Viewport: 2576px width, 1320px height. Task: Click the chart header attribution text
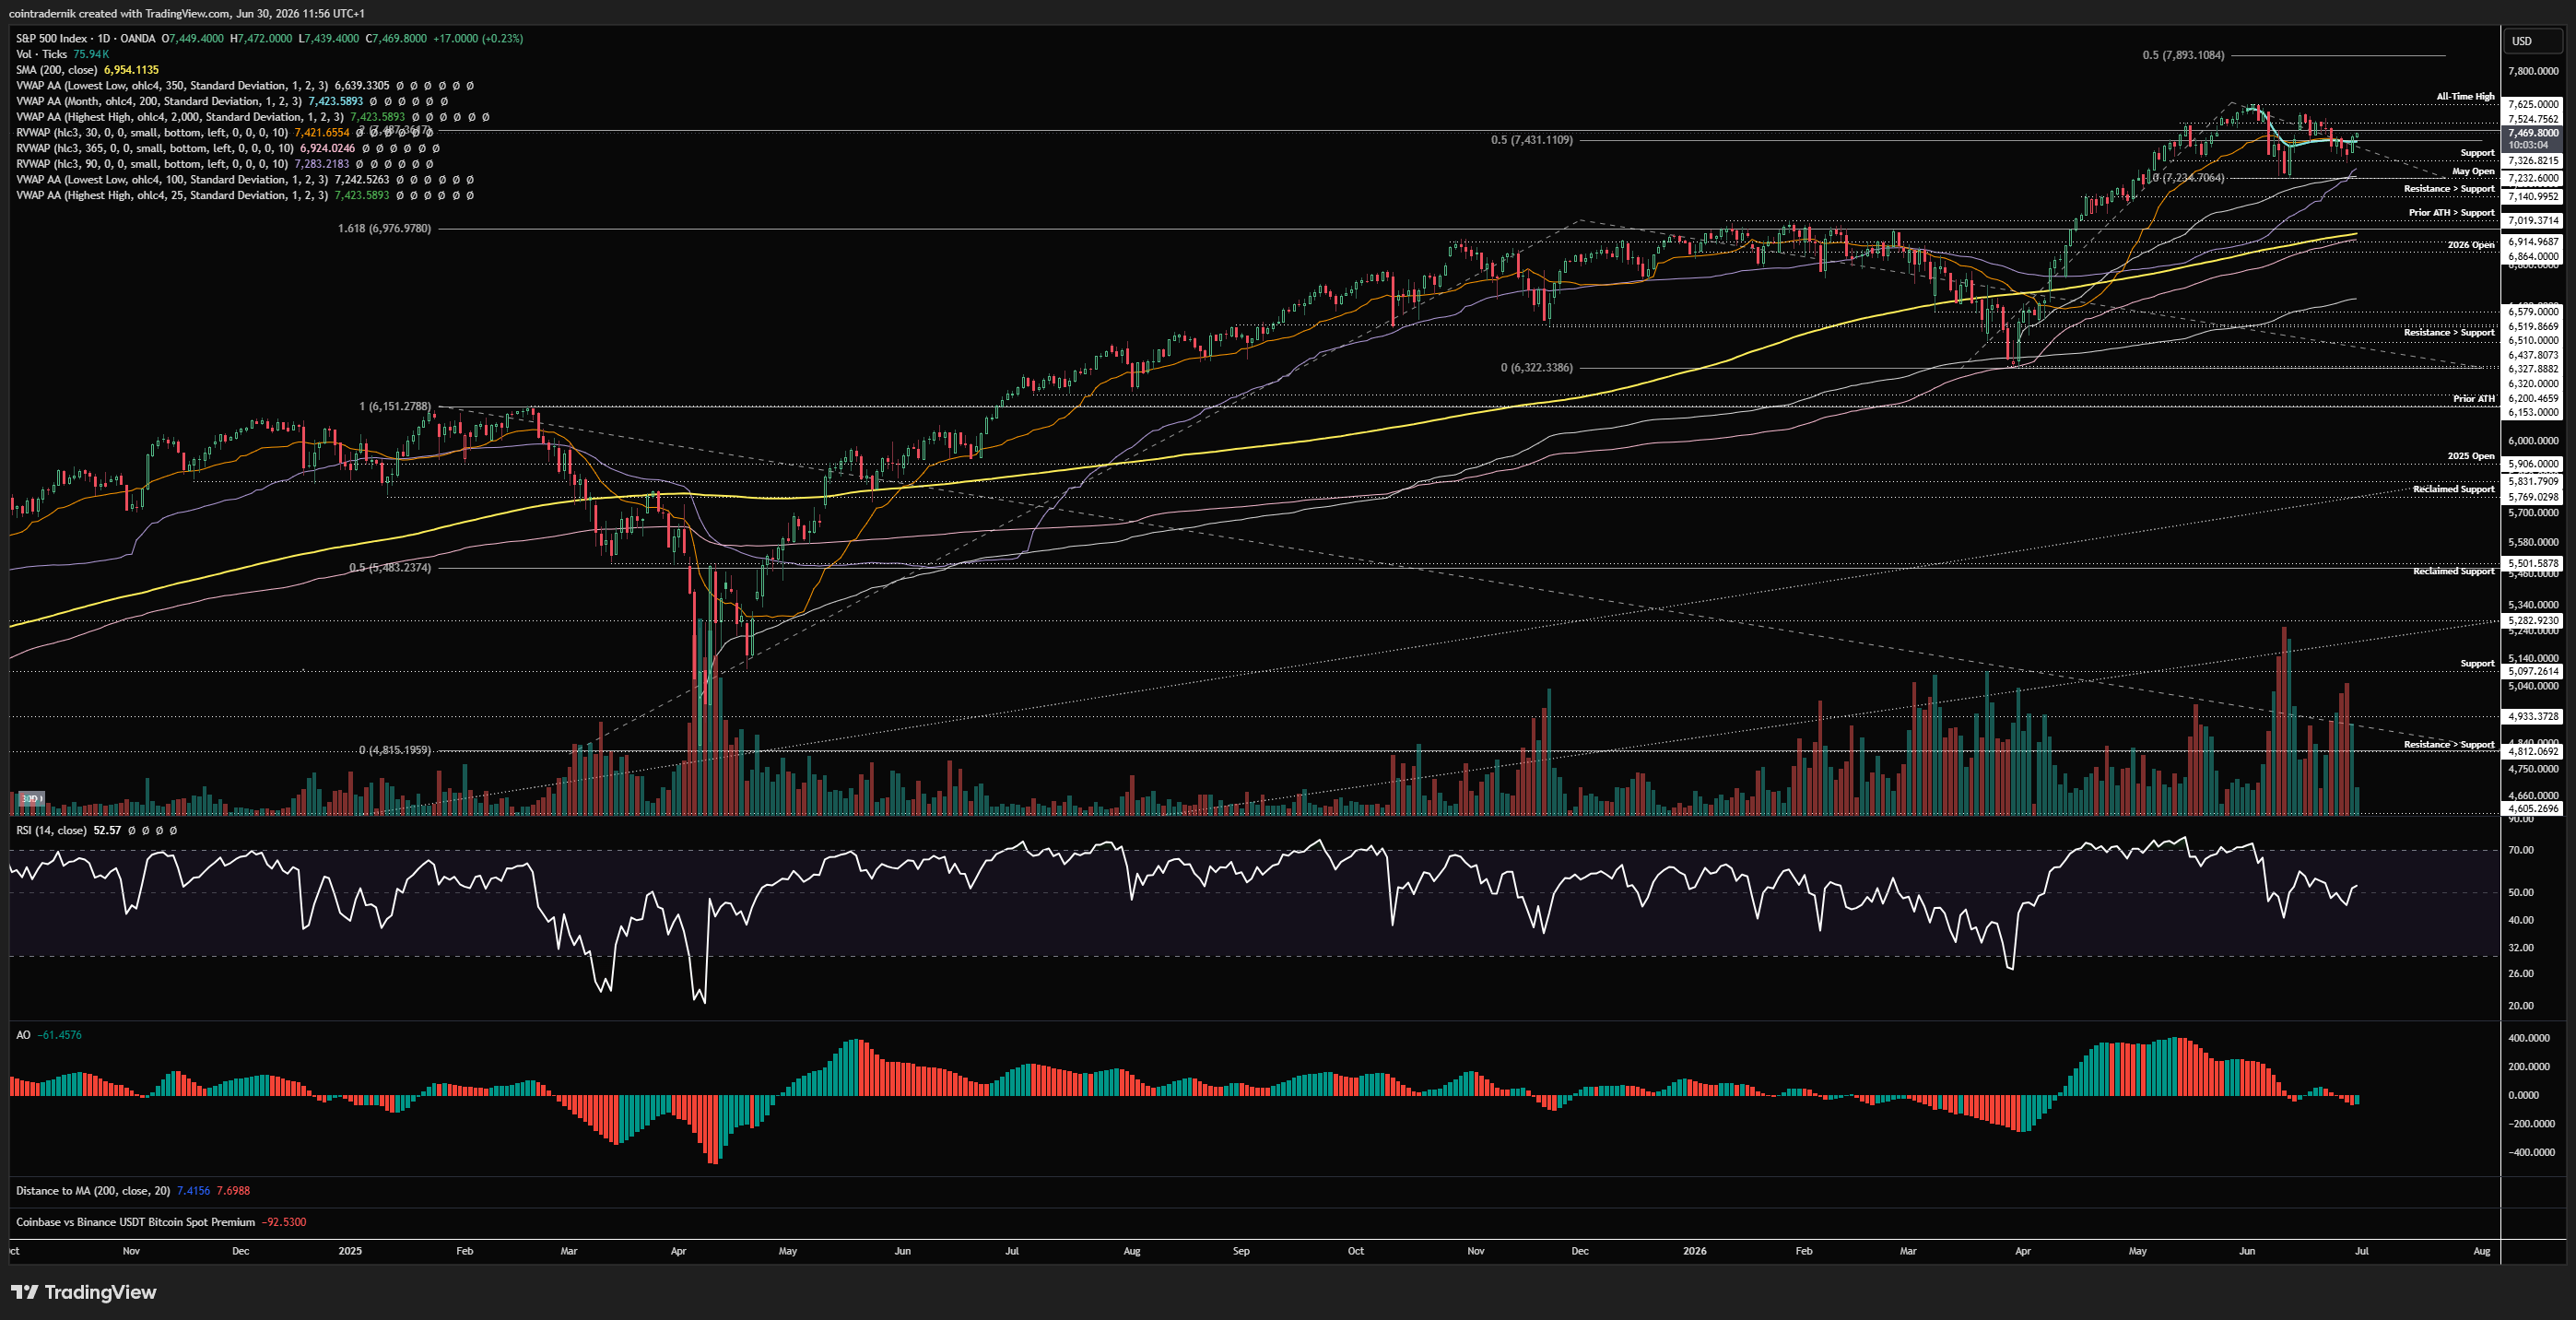[187, 14]
